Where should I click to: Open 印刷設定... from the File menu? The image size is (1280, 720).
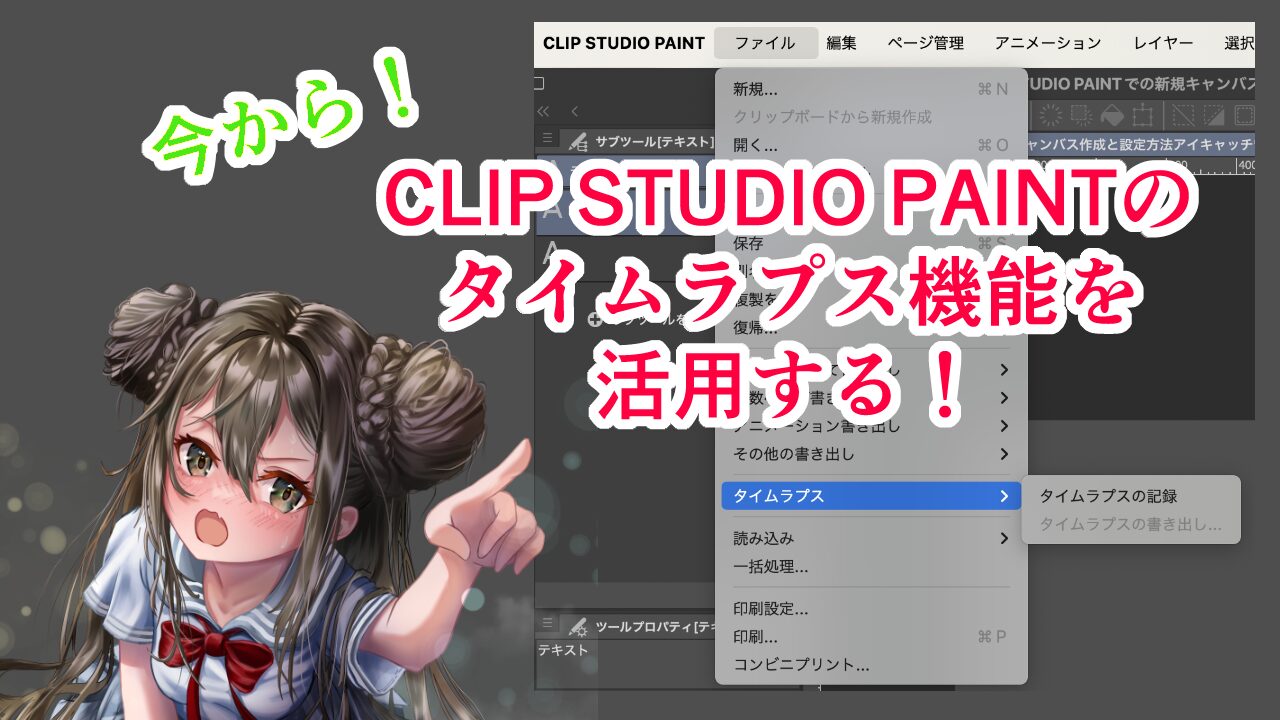coord(870,609)
